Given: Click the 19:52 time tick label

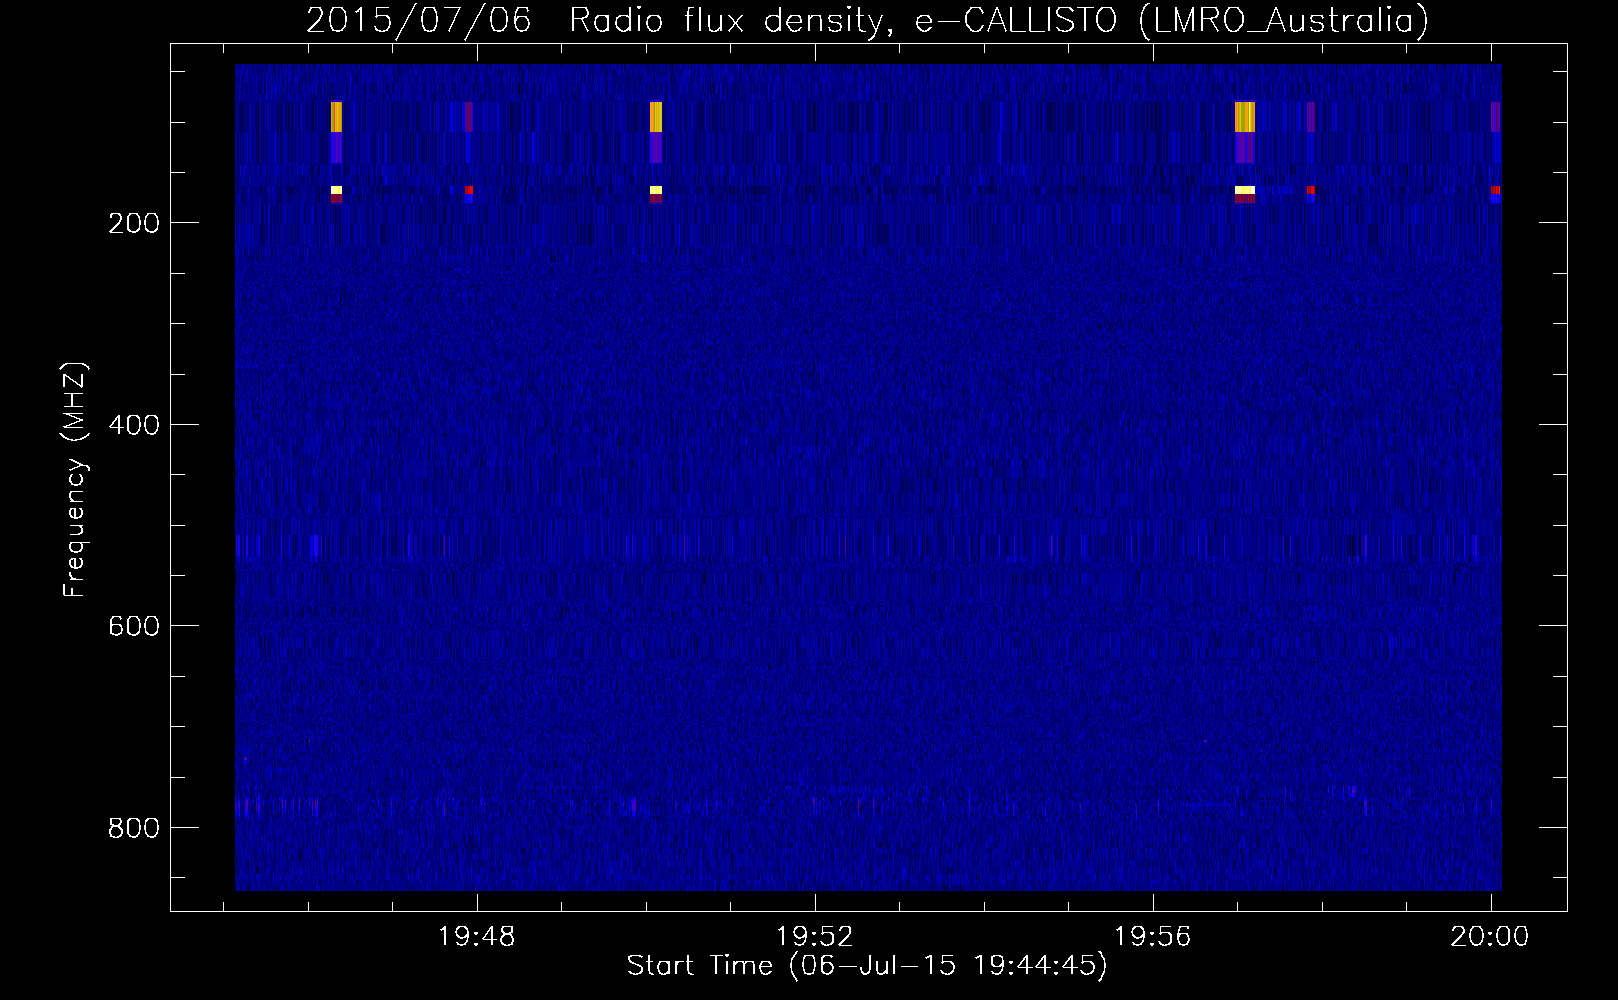Looking at the screenshot, I should 814,937.
